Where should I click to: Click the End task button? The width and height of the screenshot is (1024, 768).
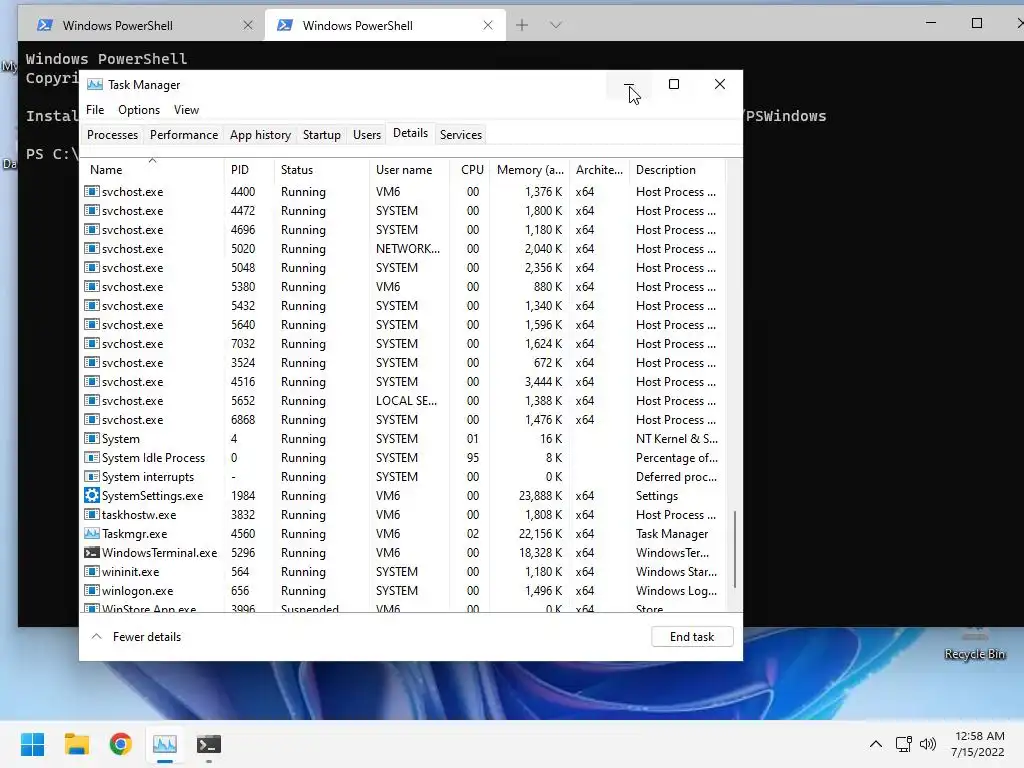coord(692,637)
